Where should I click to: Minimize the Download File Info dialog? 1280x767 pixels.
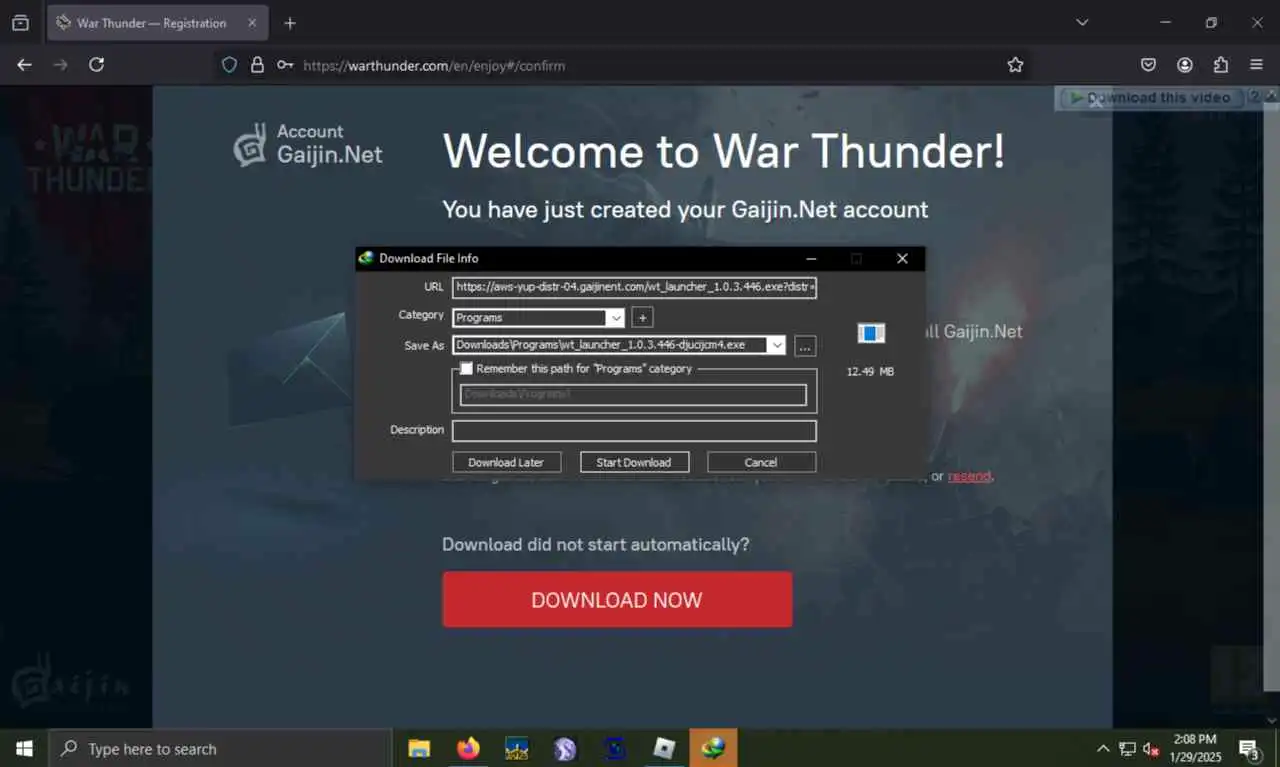tap(811, 258)
